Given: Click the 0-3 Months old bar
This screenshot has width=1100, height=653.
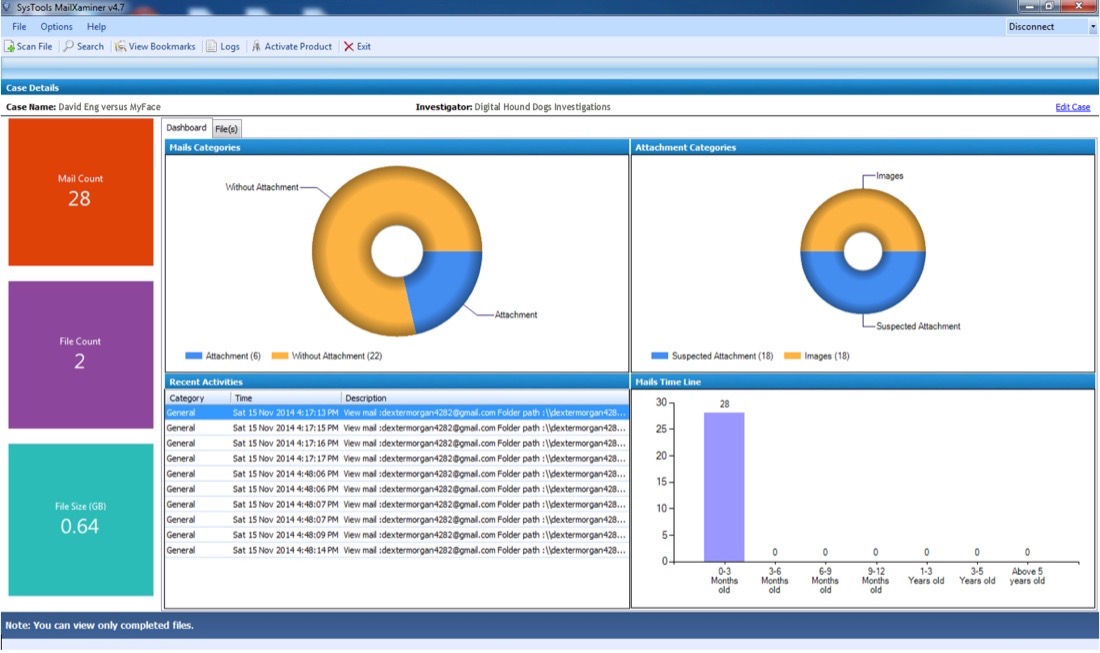Looking at the screenshot, I should (x=724, y=487).
